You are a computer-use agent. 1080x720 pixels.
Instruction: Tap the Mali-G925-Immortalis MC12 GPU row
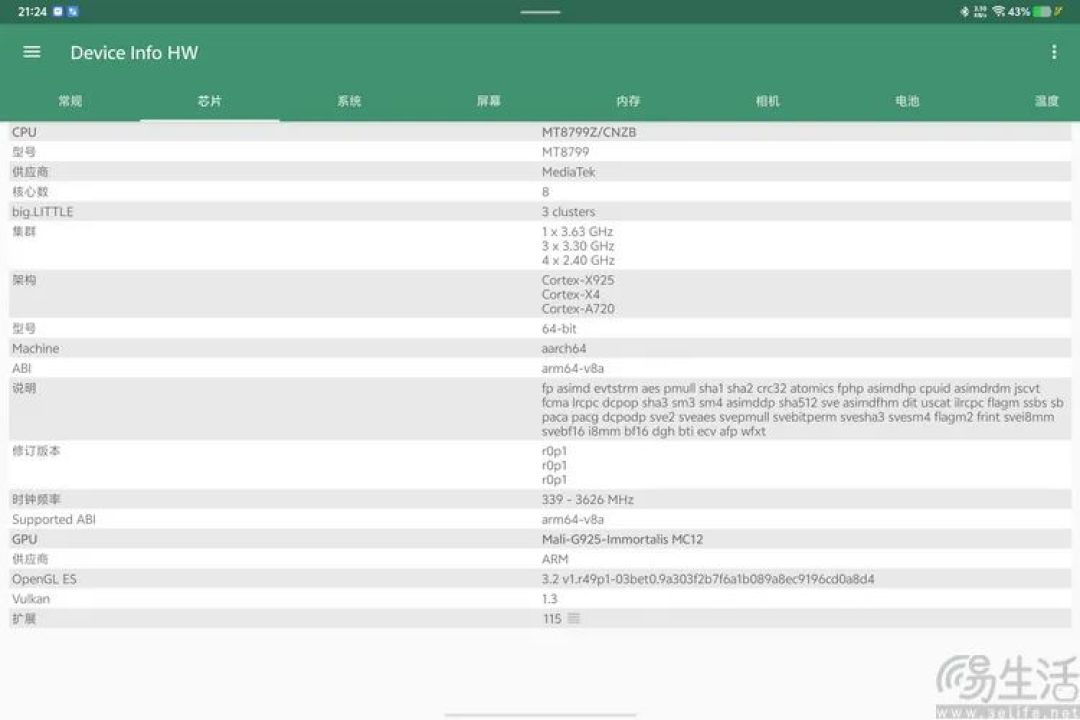pyautogui.click(x=540, y=539)
